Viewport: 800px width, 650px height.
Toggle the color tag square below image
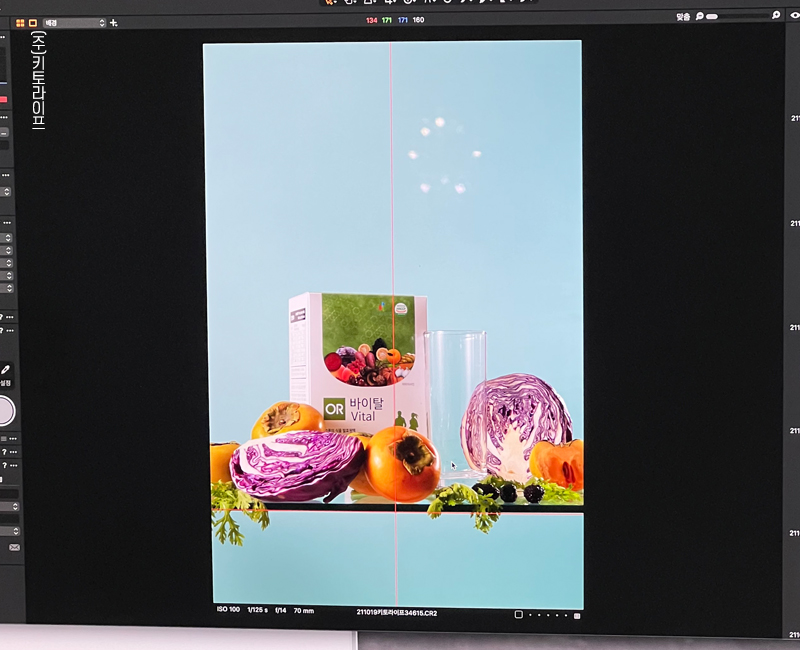(x=518, y=614)
